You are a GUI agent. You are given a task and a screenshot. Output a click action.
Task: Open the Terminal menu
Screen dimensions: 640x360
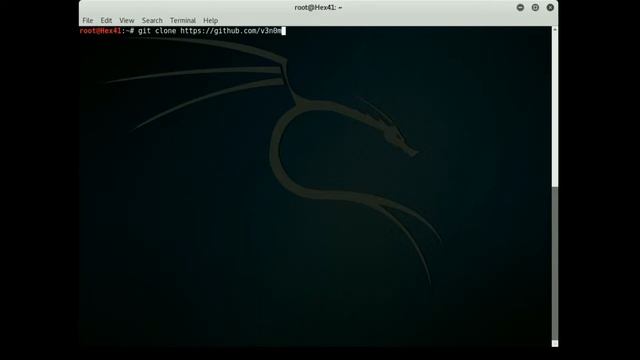[x=183, y=20]
